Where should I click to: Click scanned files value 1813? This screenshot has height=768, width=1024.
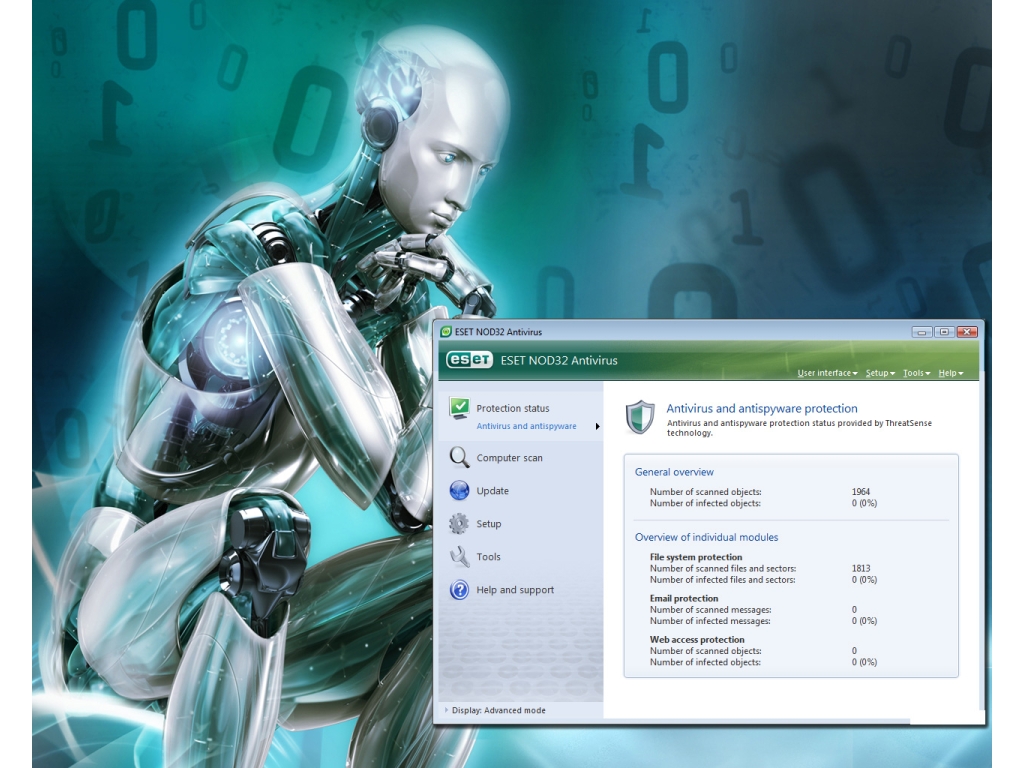(861, 568)
